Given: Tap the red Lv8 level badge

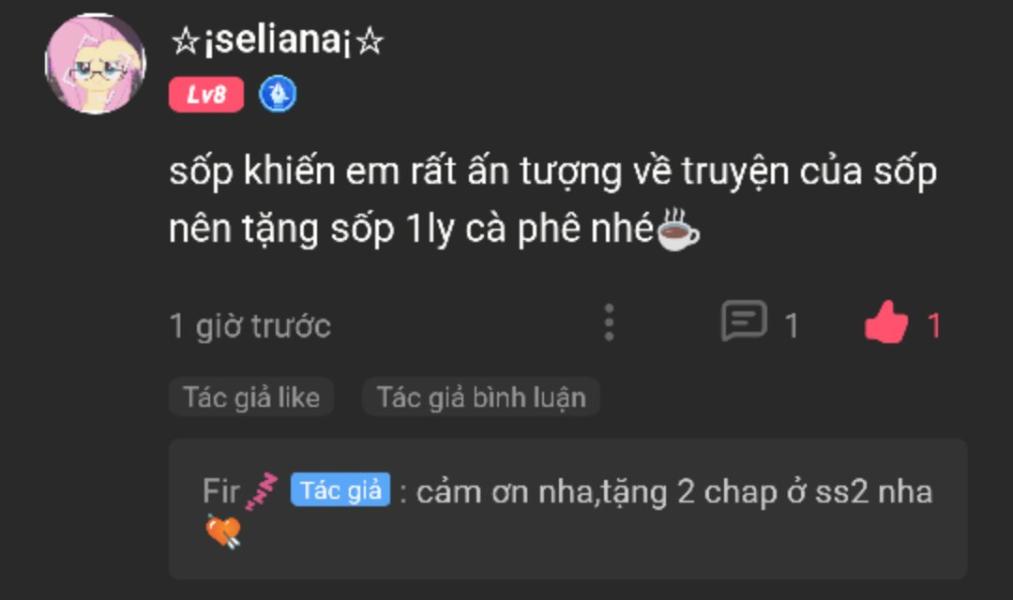Looking at the screenshot, I should click(206, 95).
